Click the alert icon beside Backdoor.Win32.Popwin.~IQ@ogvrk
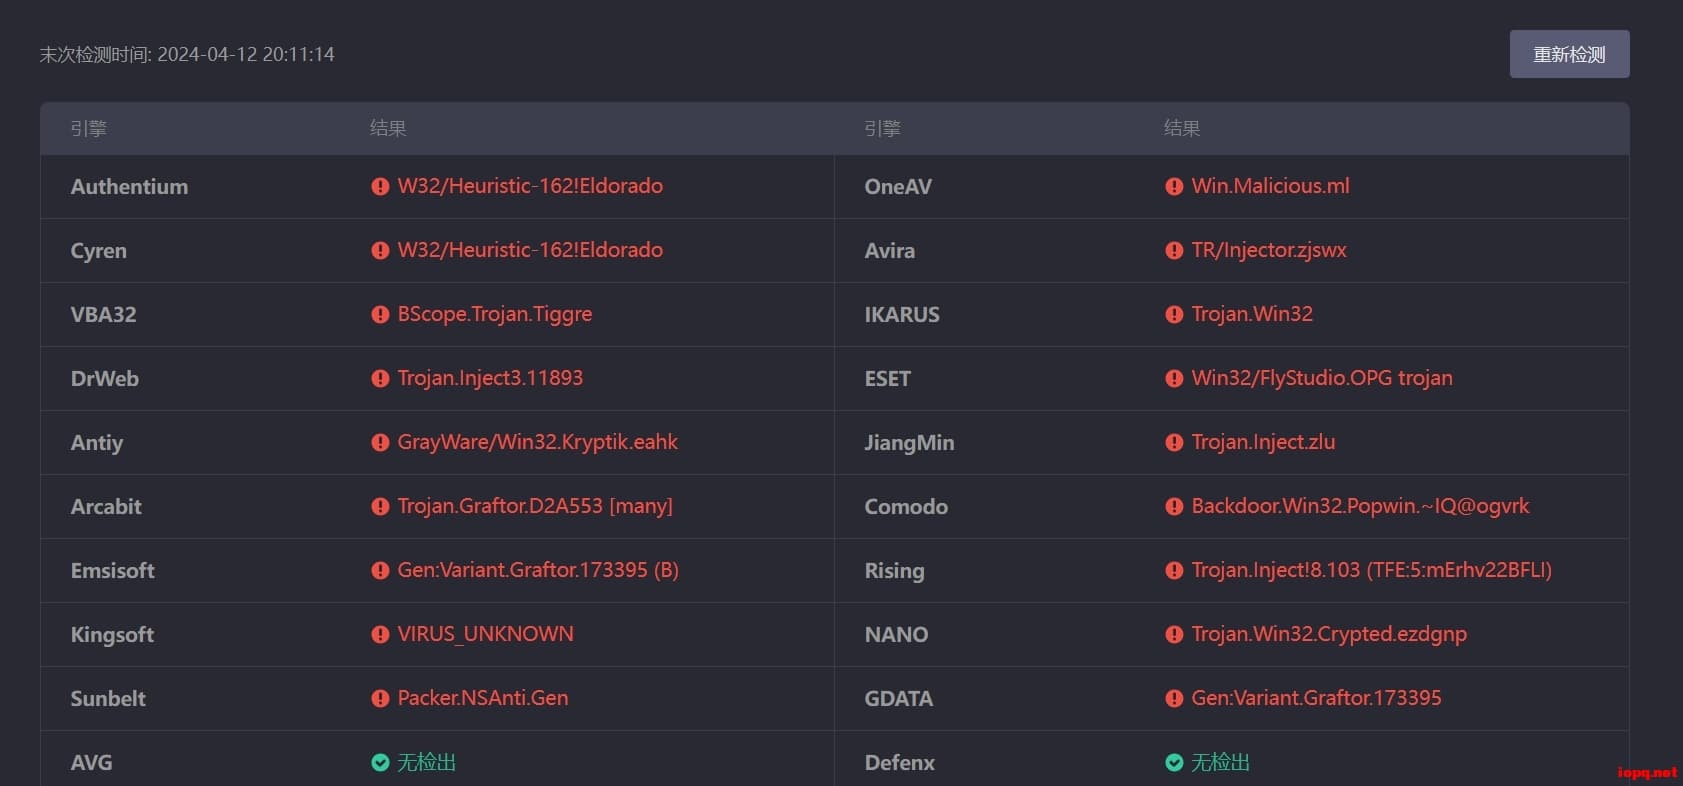 tap(1174, 506)
